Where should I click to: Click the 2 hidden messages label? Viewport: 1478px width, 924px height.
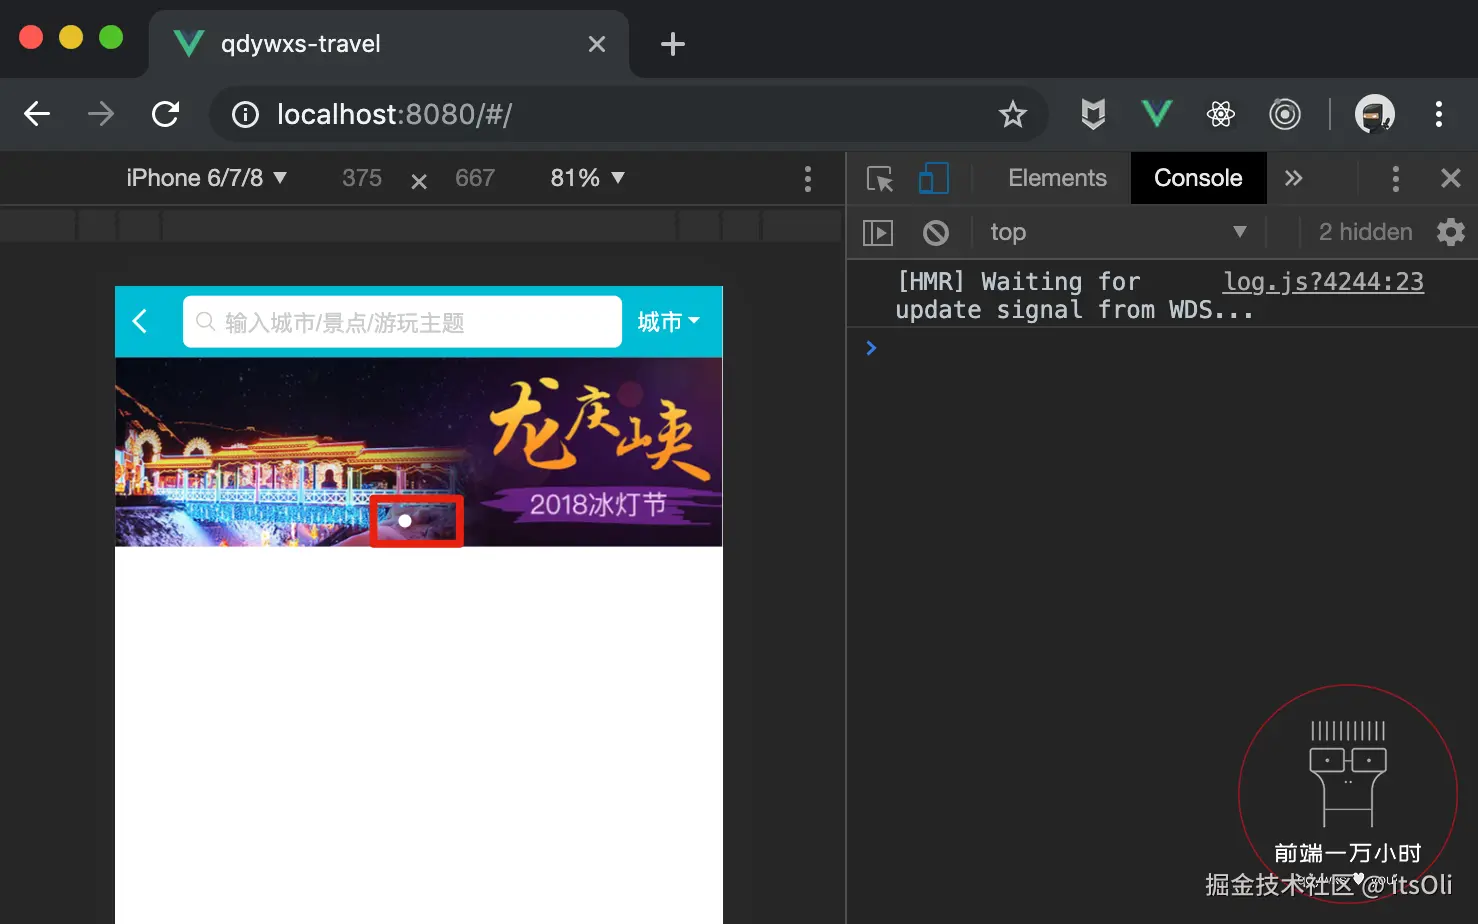click(1365, 232)
